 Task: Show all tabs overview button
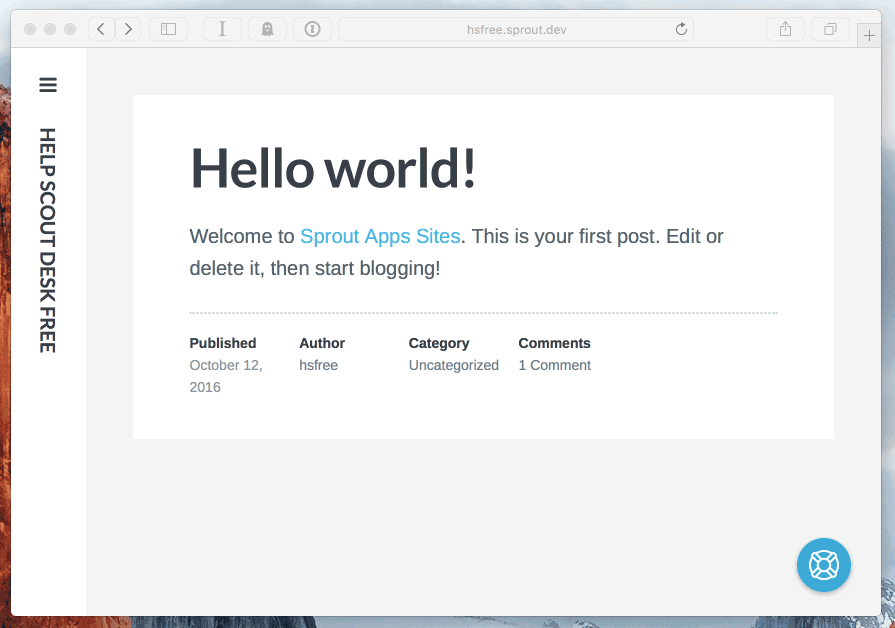[831, 29]
